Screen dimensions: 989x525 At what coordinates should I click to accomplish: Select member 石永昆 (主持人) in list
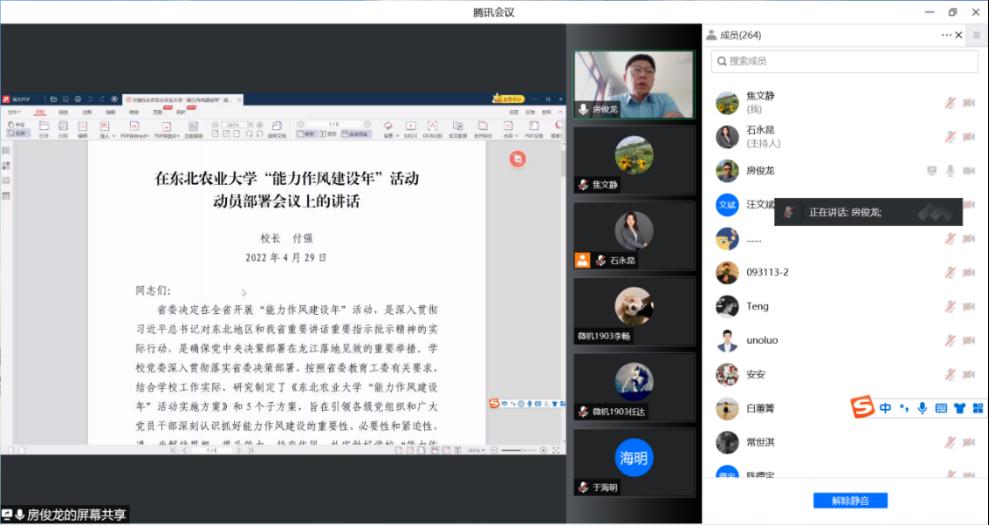(x=845, y=136)
